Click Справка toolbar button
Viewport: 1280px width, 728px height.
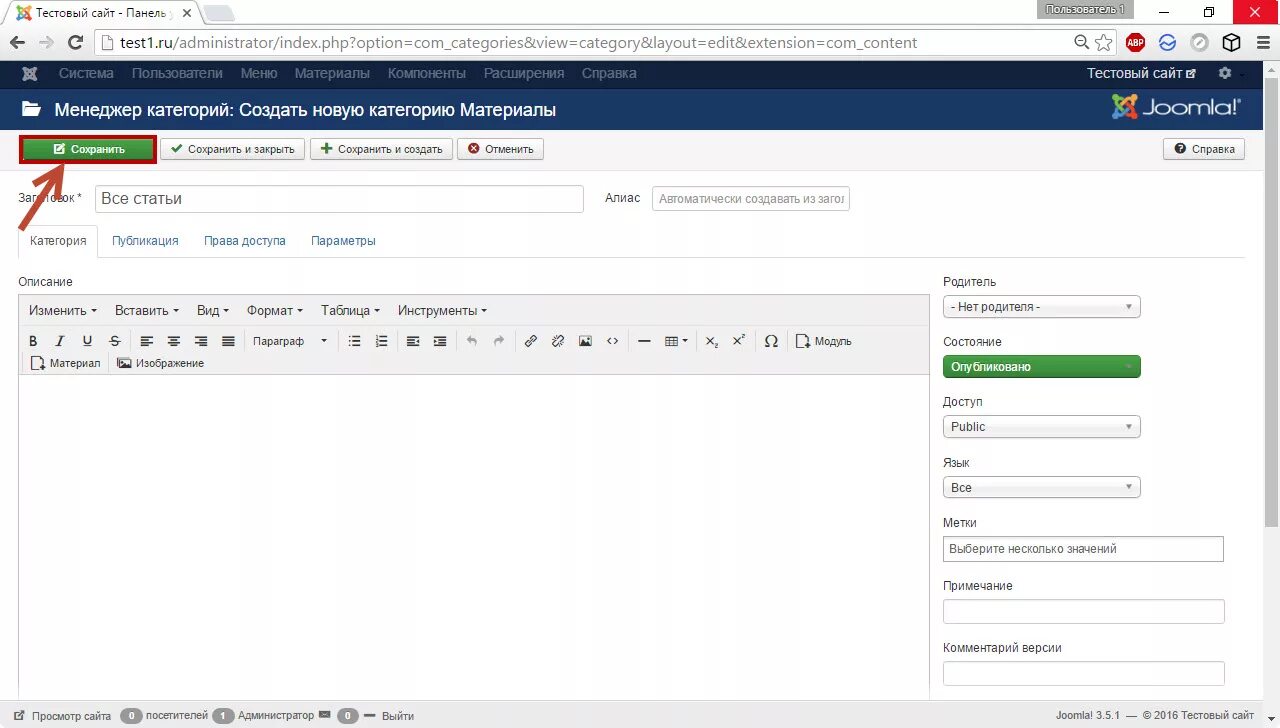click(1204, 149)
